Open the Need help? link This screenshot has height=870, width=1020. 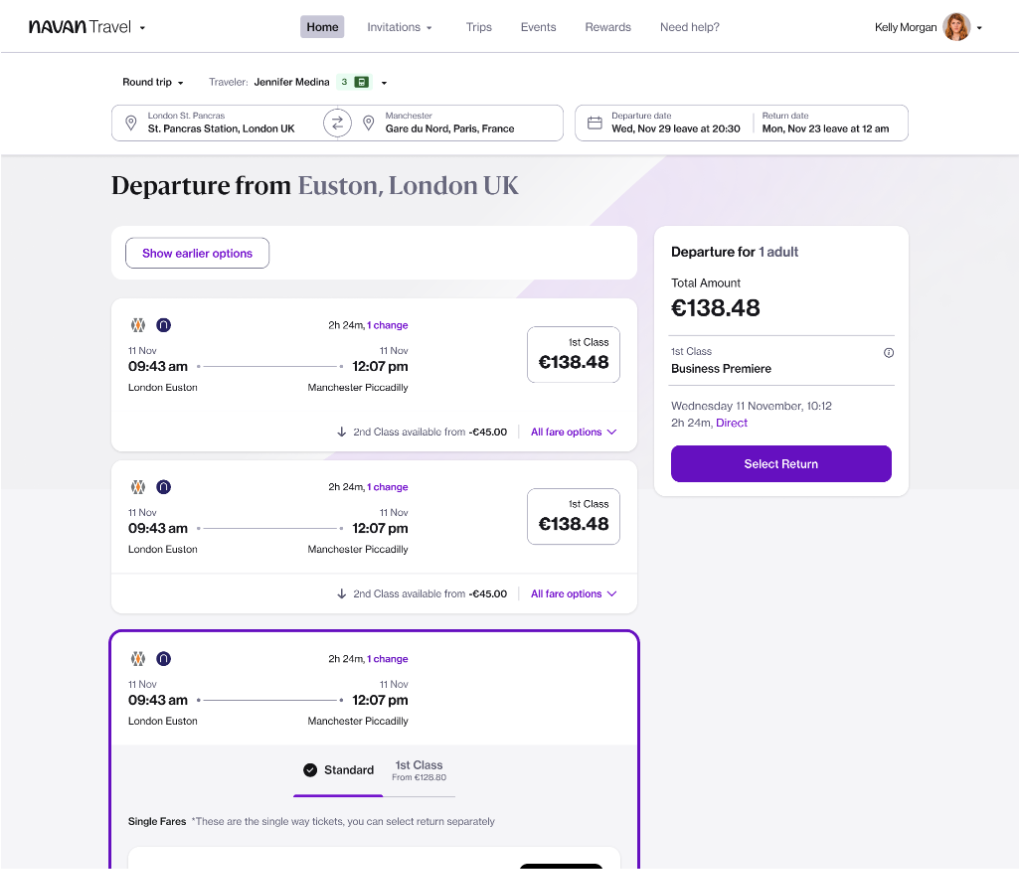coord(689,27)
